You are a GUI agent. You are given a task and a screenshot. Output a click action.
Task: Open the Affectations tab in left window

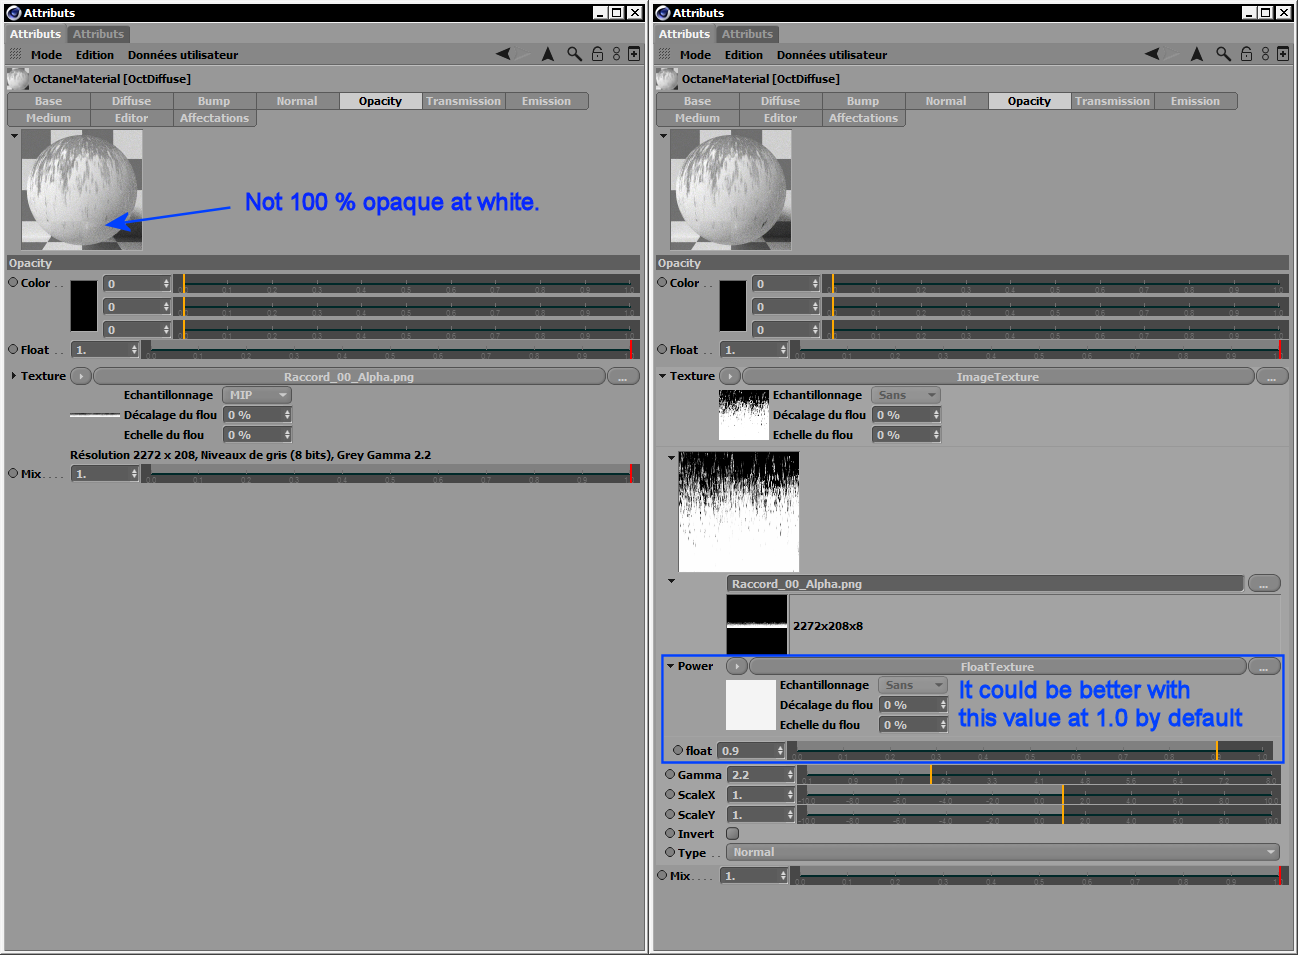[214, 118]
